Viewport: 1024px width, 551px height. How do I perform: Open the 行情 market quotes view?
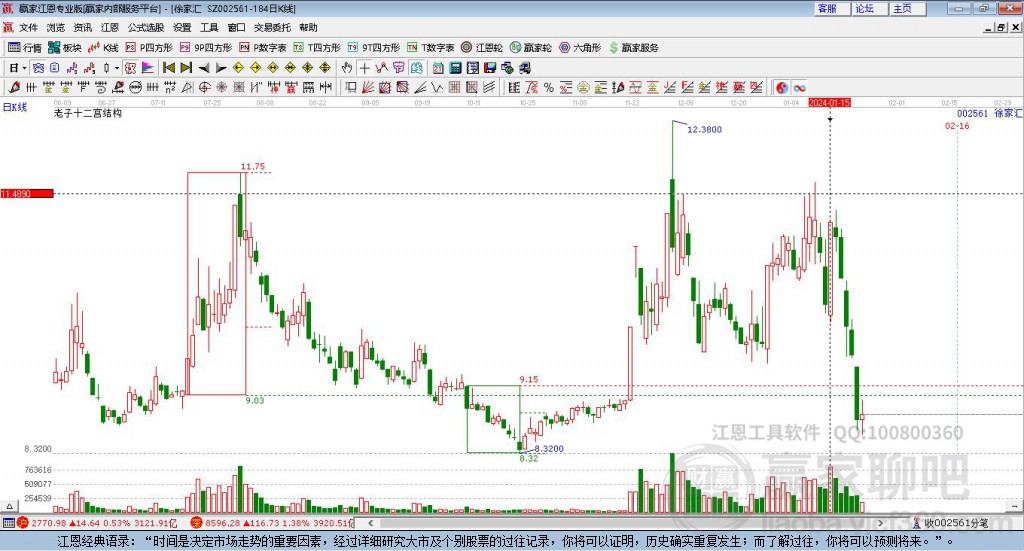(x=25, y=47)
